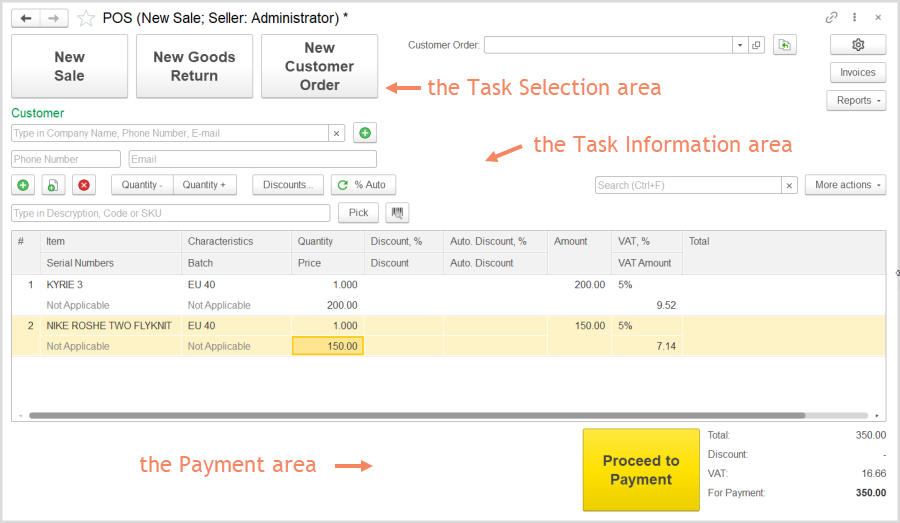Click the VAT, % column header
This screenshot has width=900, height=523.
pyautogui.click(x=647, y=242)
